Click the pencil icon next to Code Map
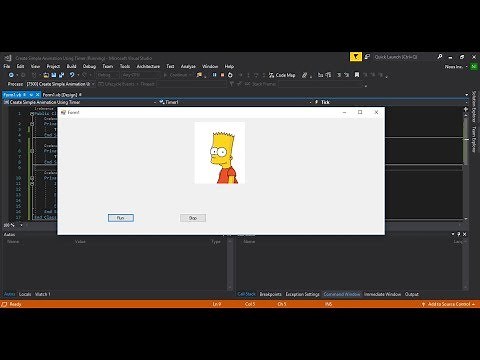 point(304,75)
